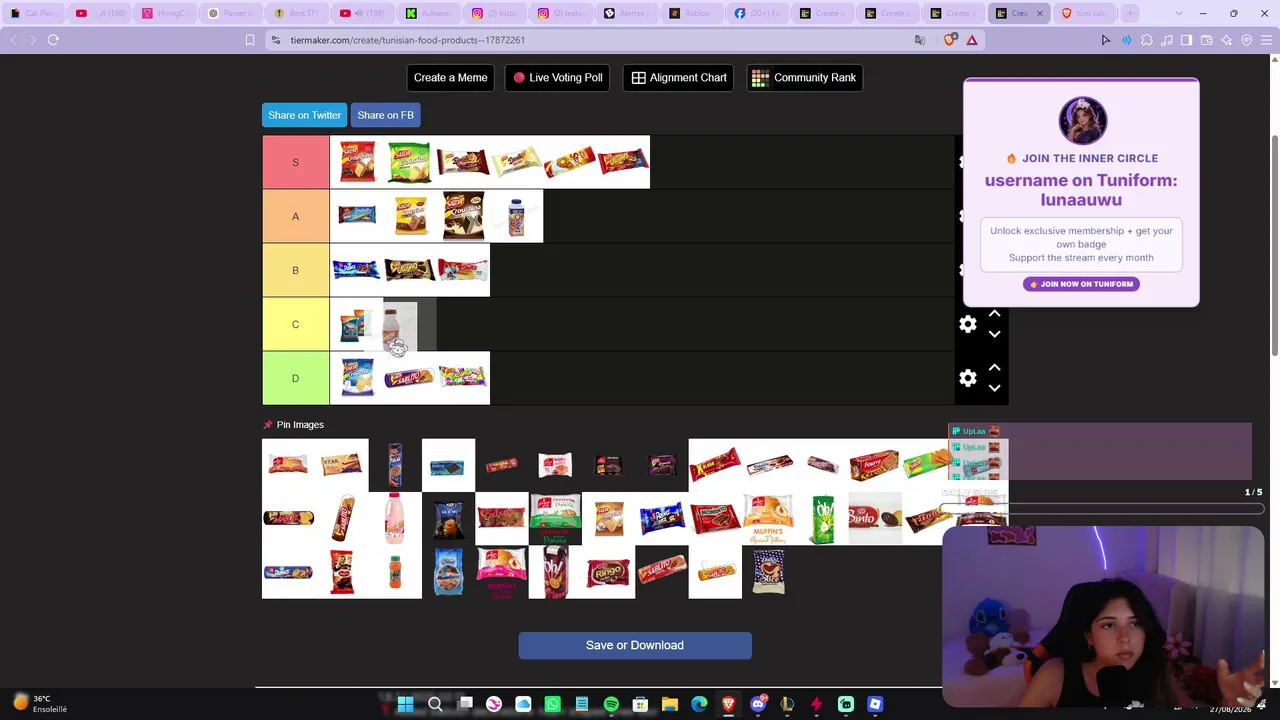Open Spotify from the taskbar
The height and width of the screenshot is (720, 1280).
click(611, 704)
